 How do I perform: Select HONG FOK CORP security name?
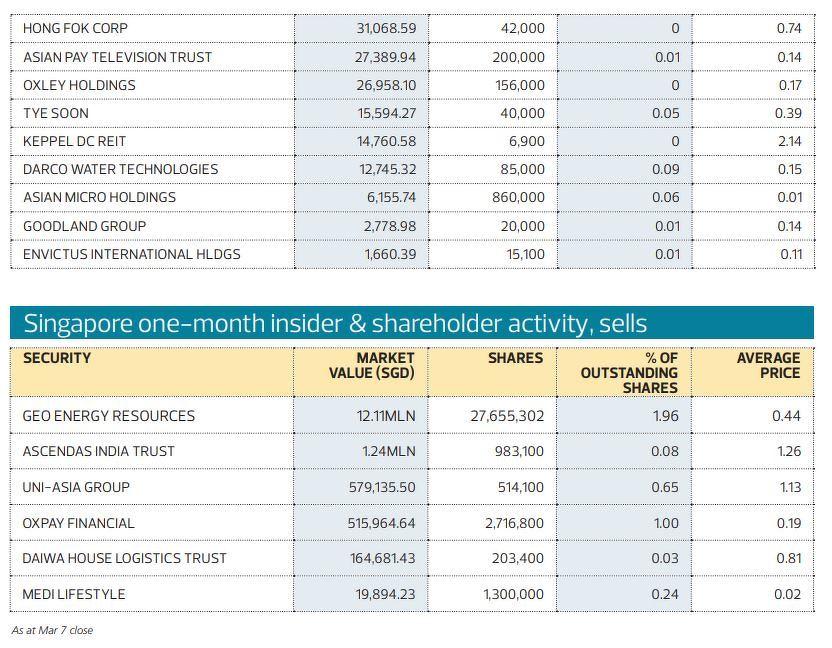[x=75, y=29]
